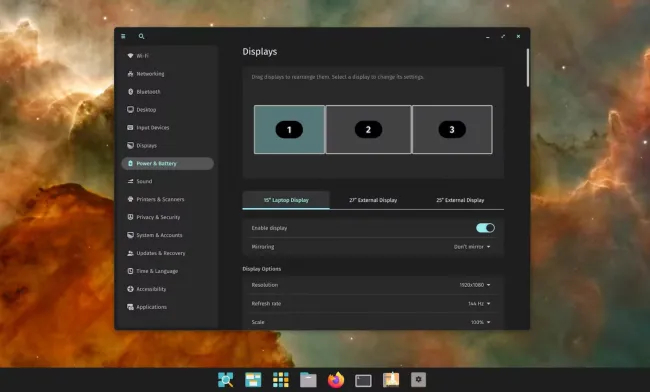Open the Resolution dropdown showing 1920x1080
650x392 pixels.
[x=475, y=285]
